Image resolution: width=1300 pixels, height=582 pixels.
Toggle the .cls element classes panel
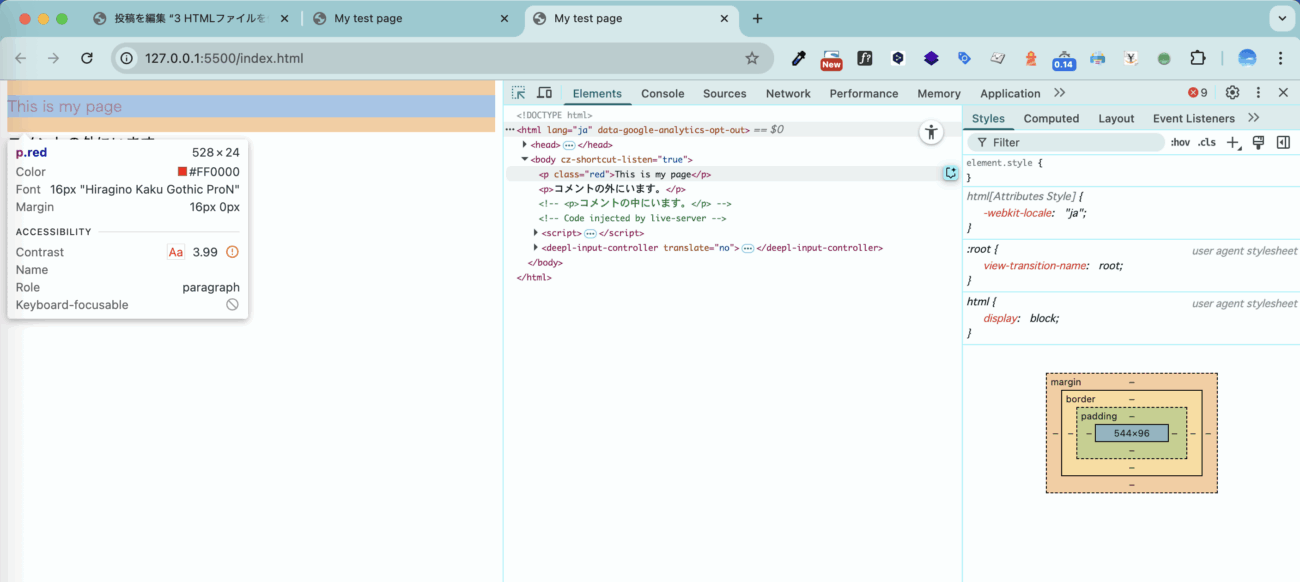click(x=1207, y=143)
